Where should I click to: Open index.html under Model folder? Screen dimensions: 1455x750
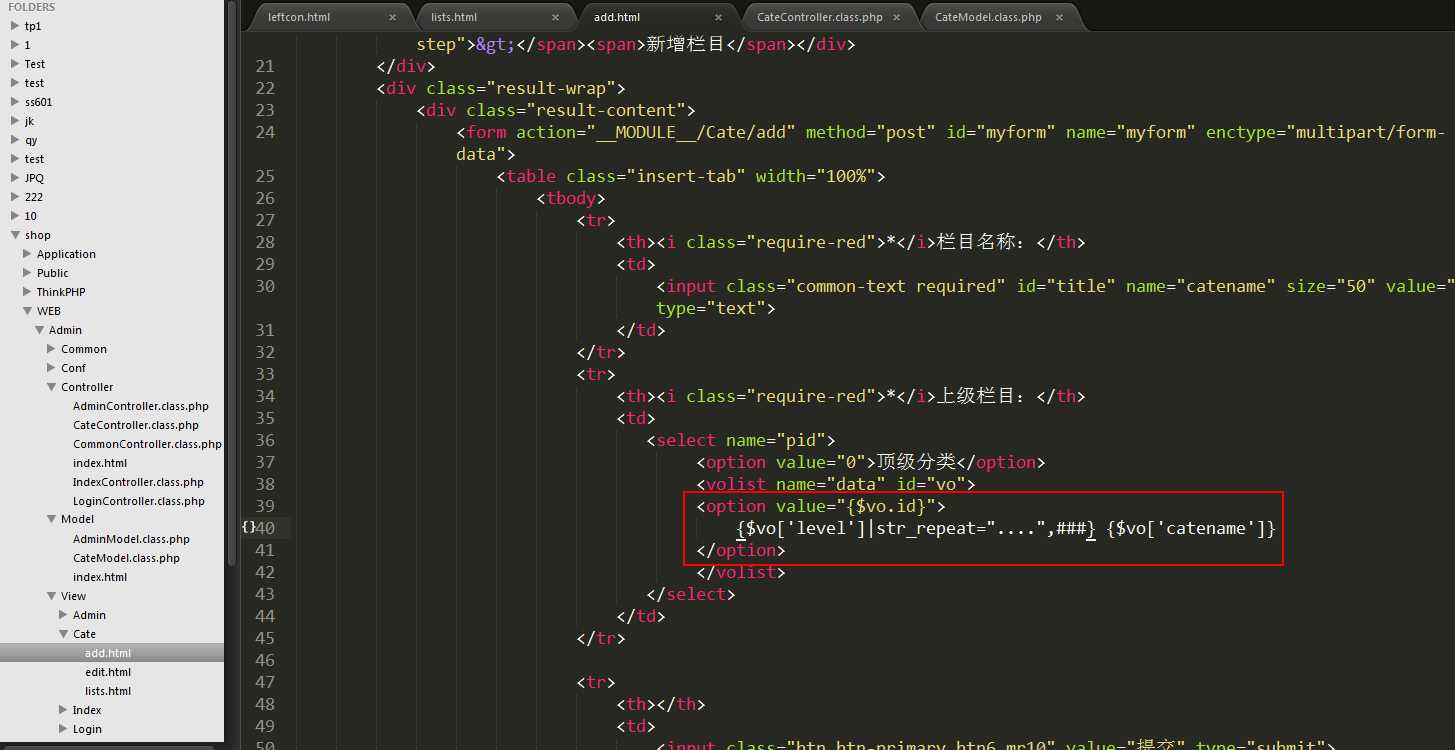[x=100, y=577]
